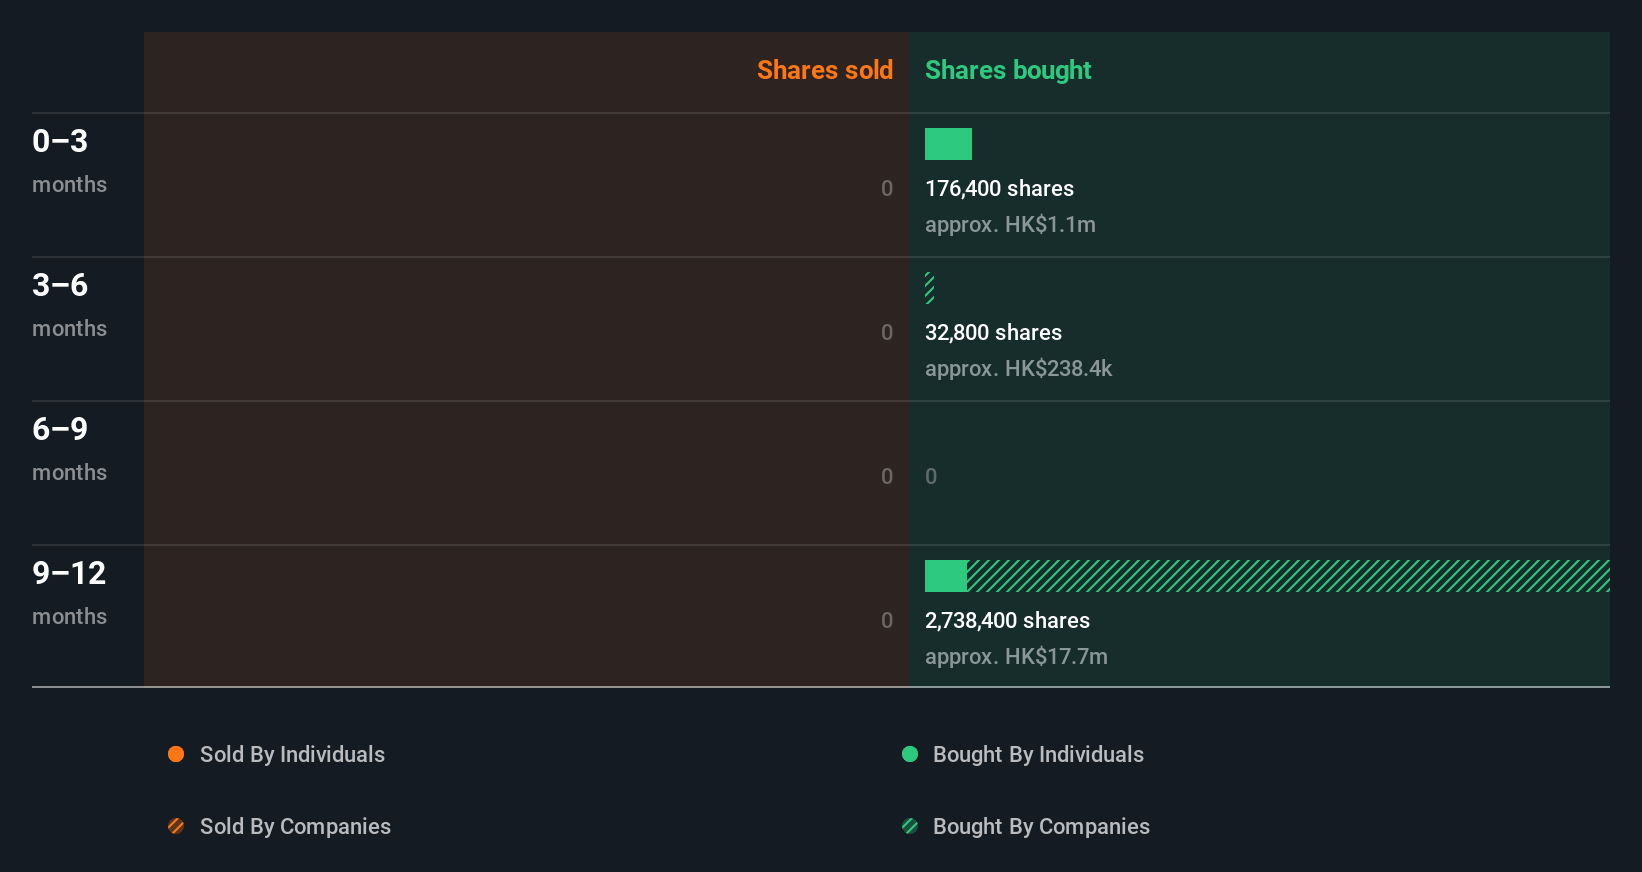Click the 0–3 months row label

[x=69, y=161]
